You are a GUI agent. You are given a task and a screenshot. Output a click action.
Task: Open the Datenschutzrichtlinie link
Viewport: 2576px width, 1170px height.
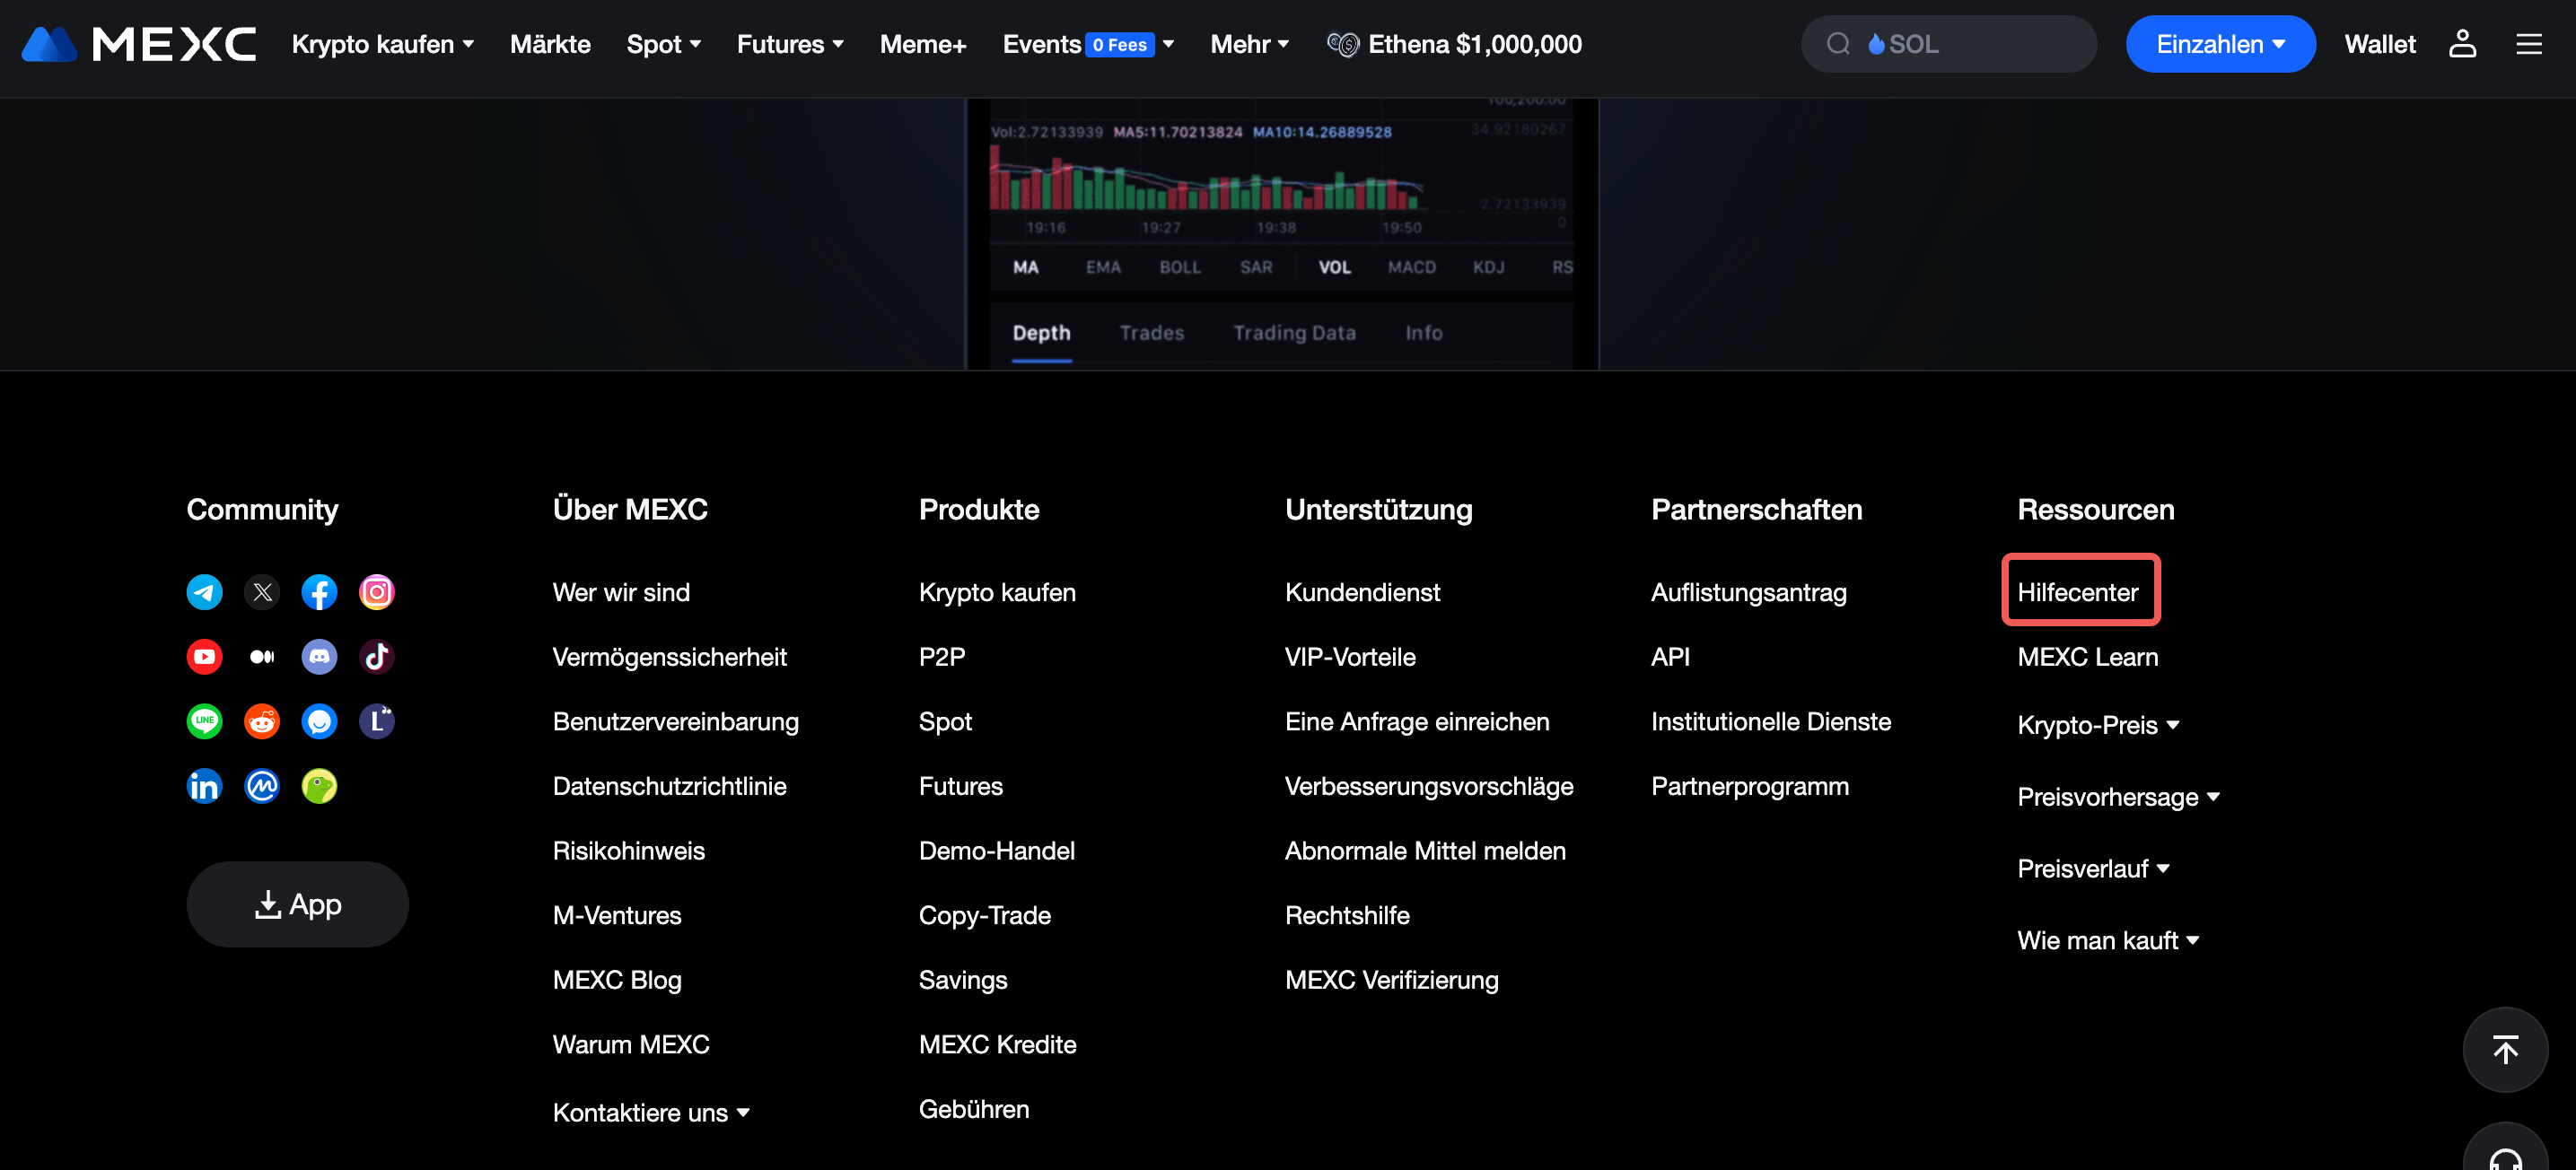pos(669,786)
